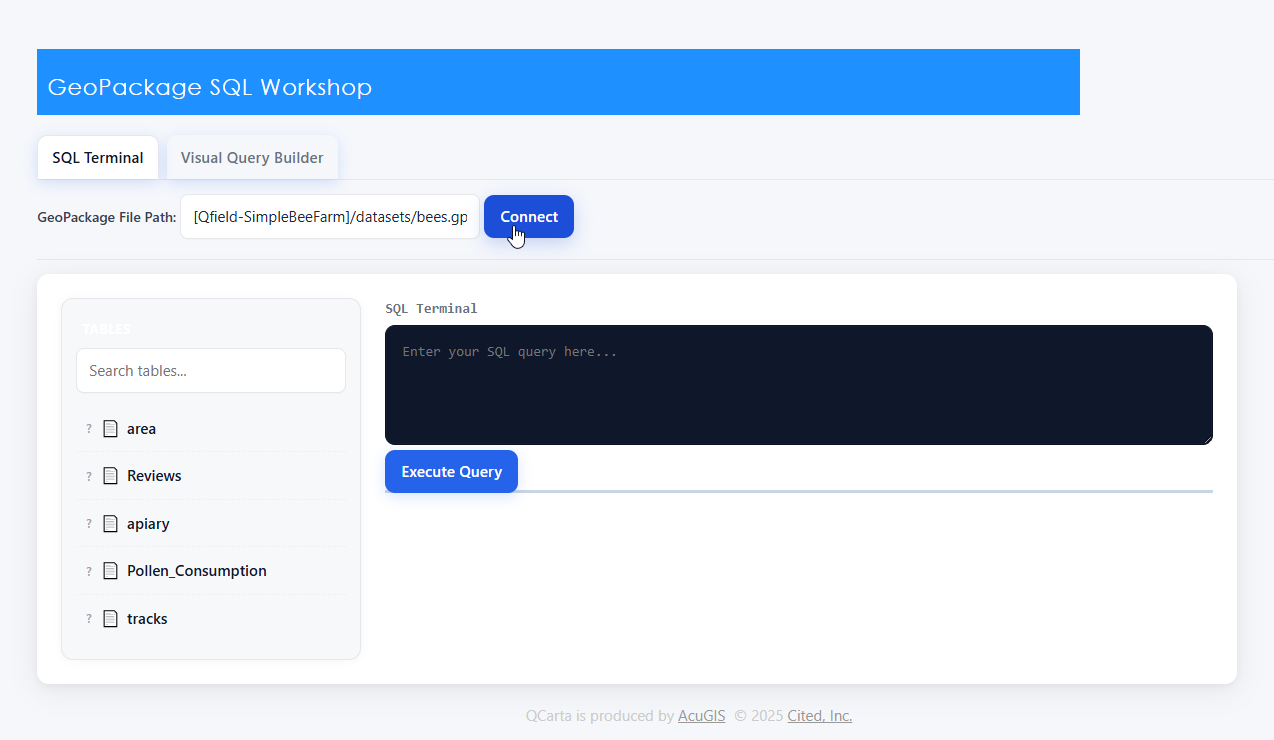This screenshot has height=740, width=1274.
Task: Click the TABLES panel heading
Action: click(106, 329)
